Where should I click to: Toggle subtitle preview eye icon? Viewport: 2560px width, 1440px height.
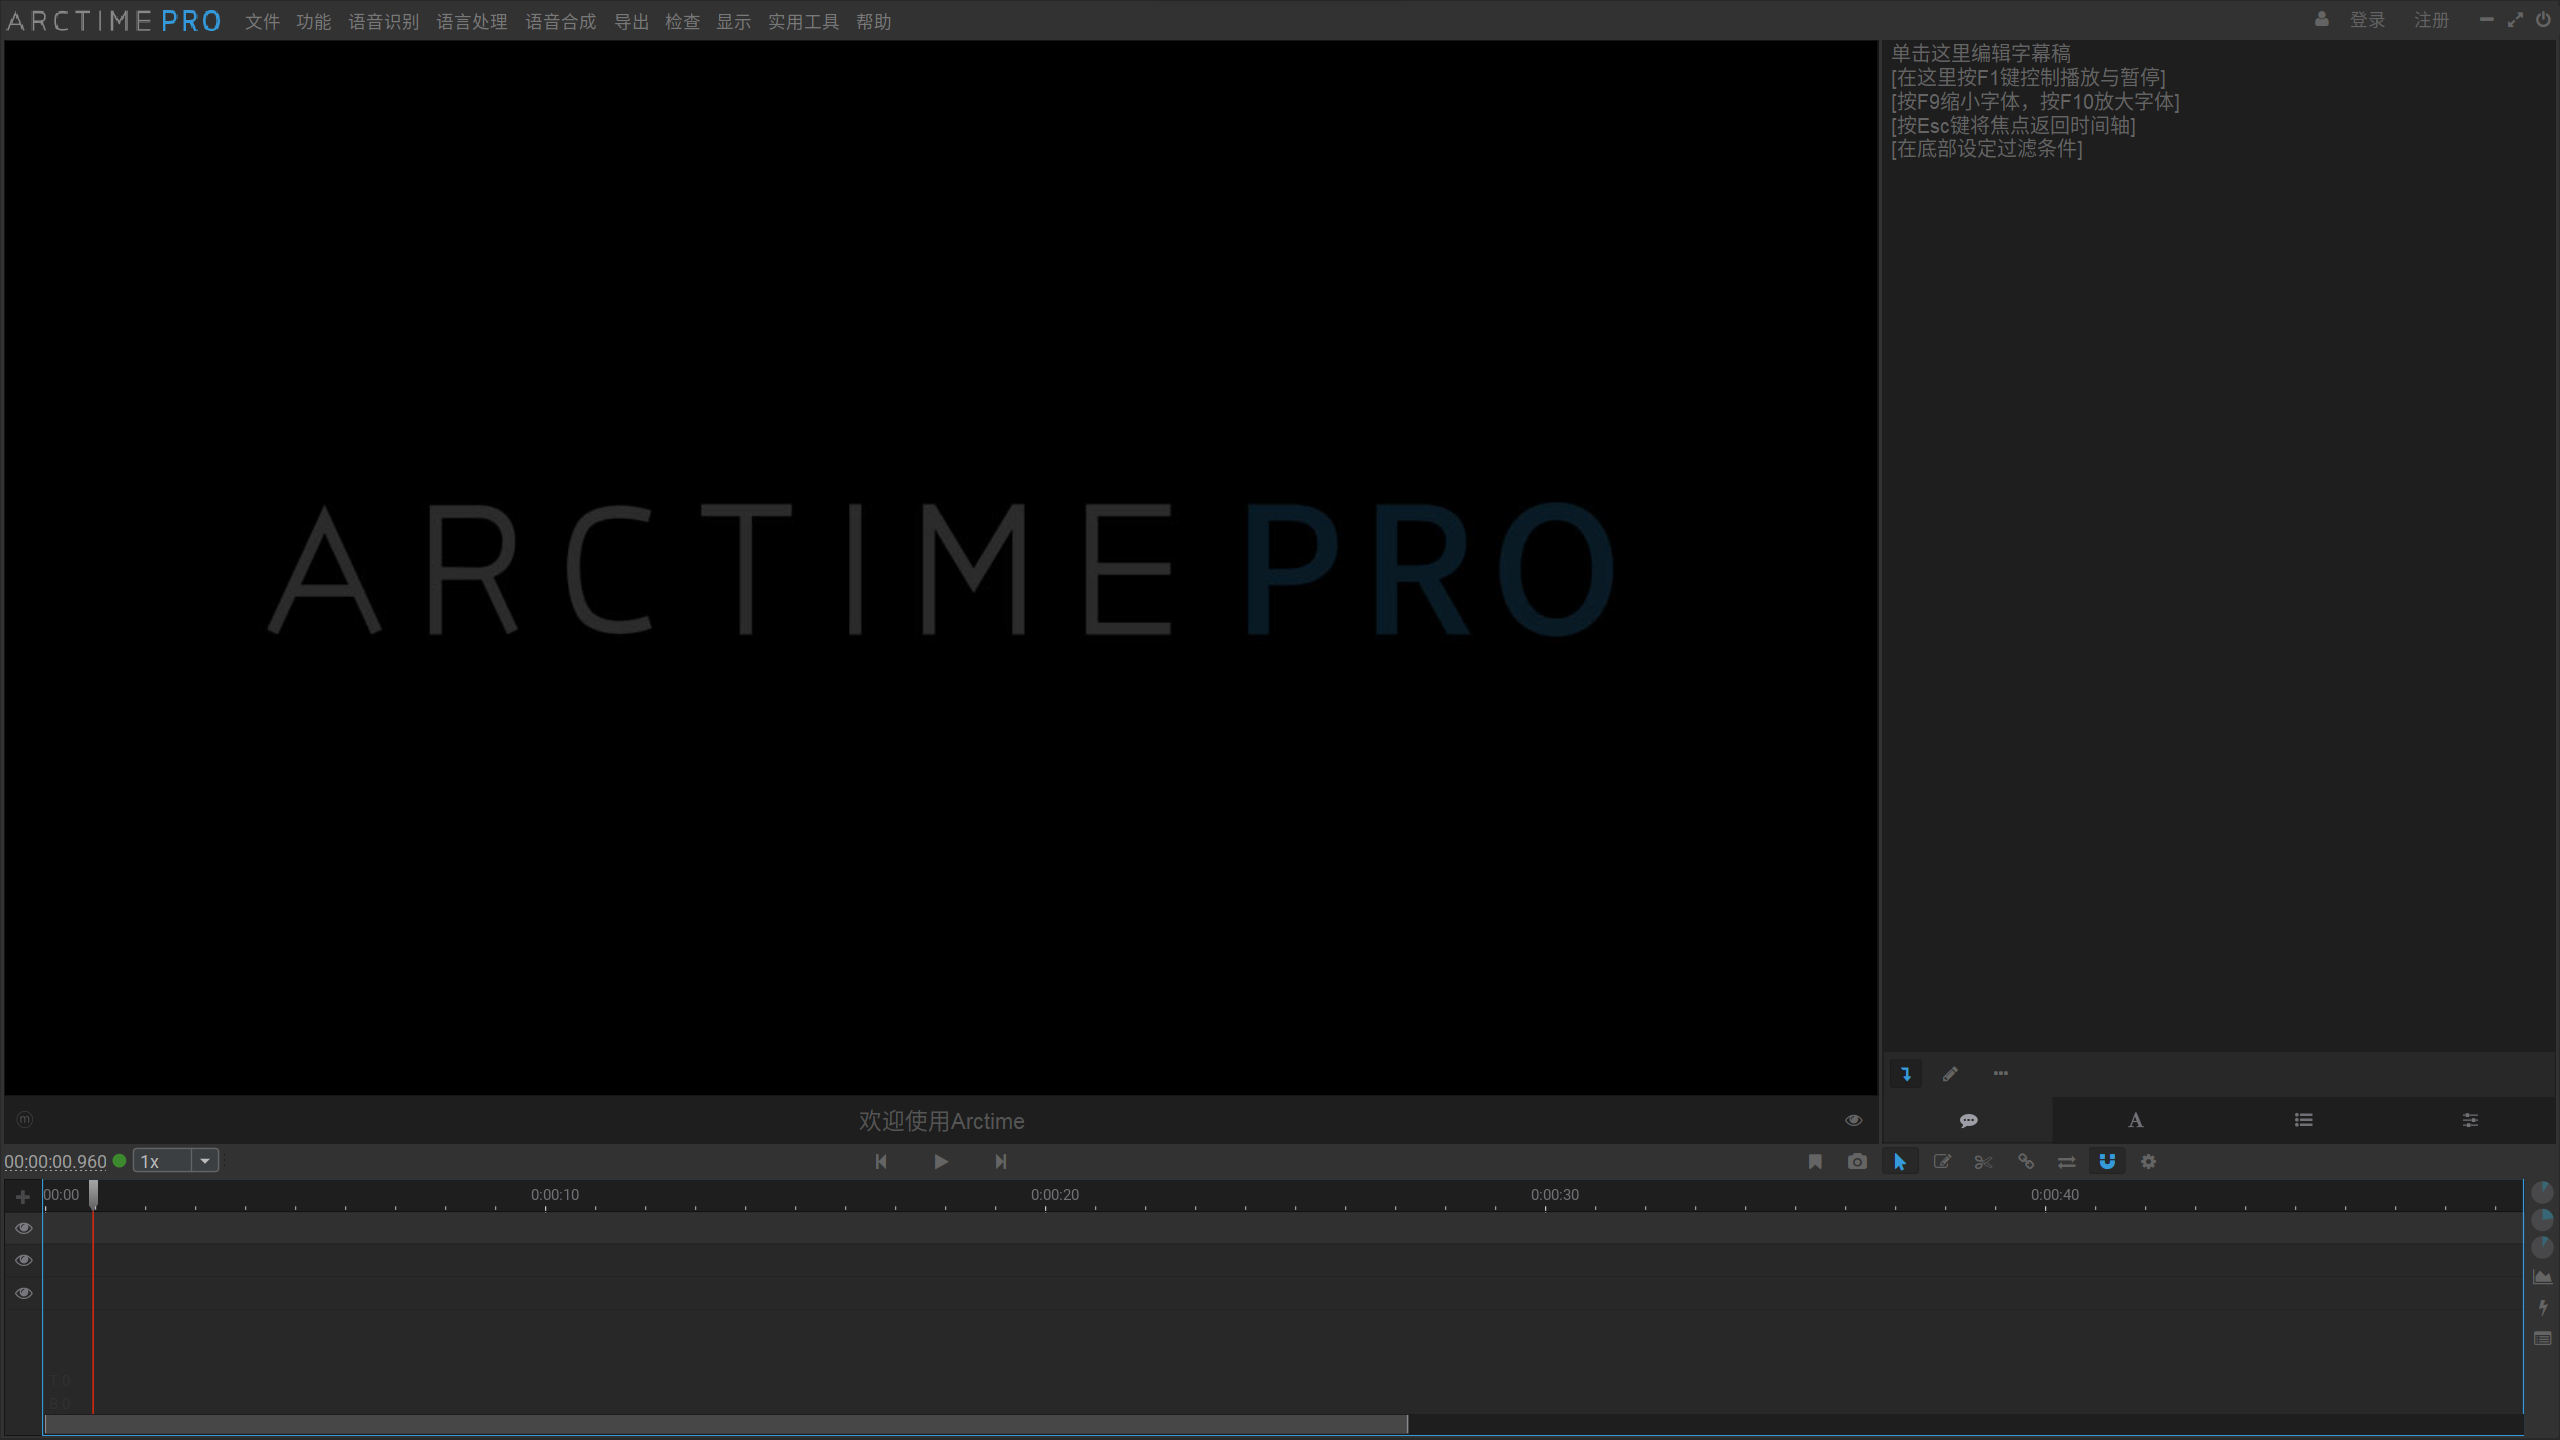1853,1120
